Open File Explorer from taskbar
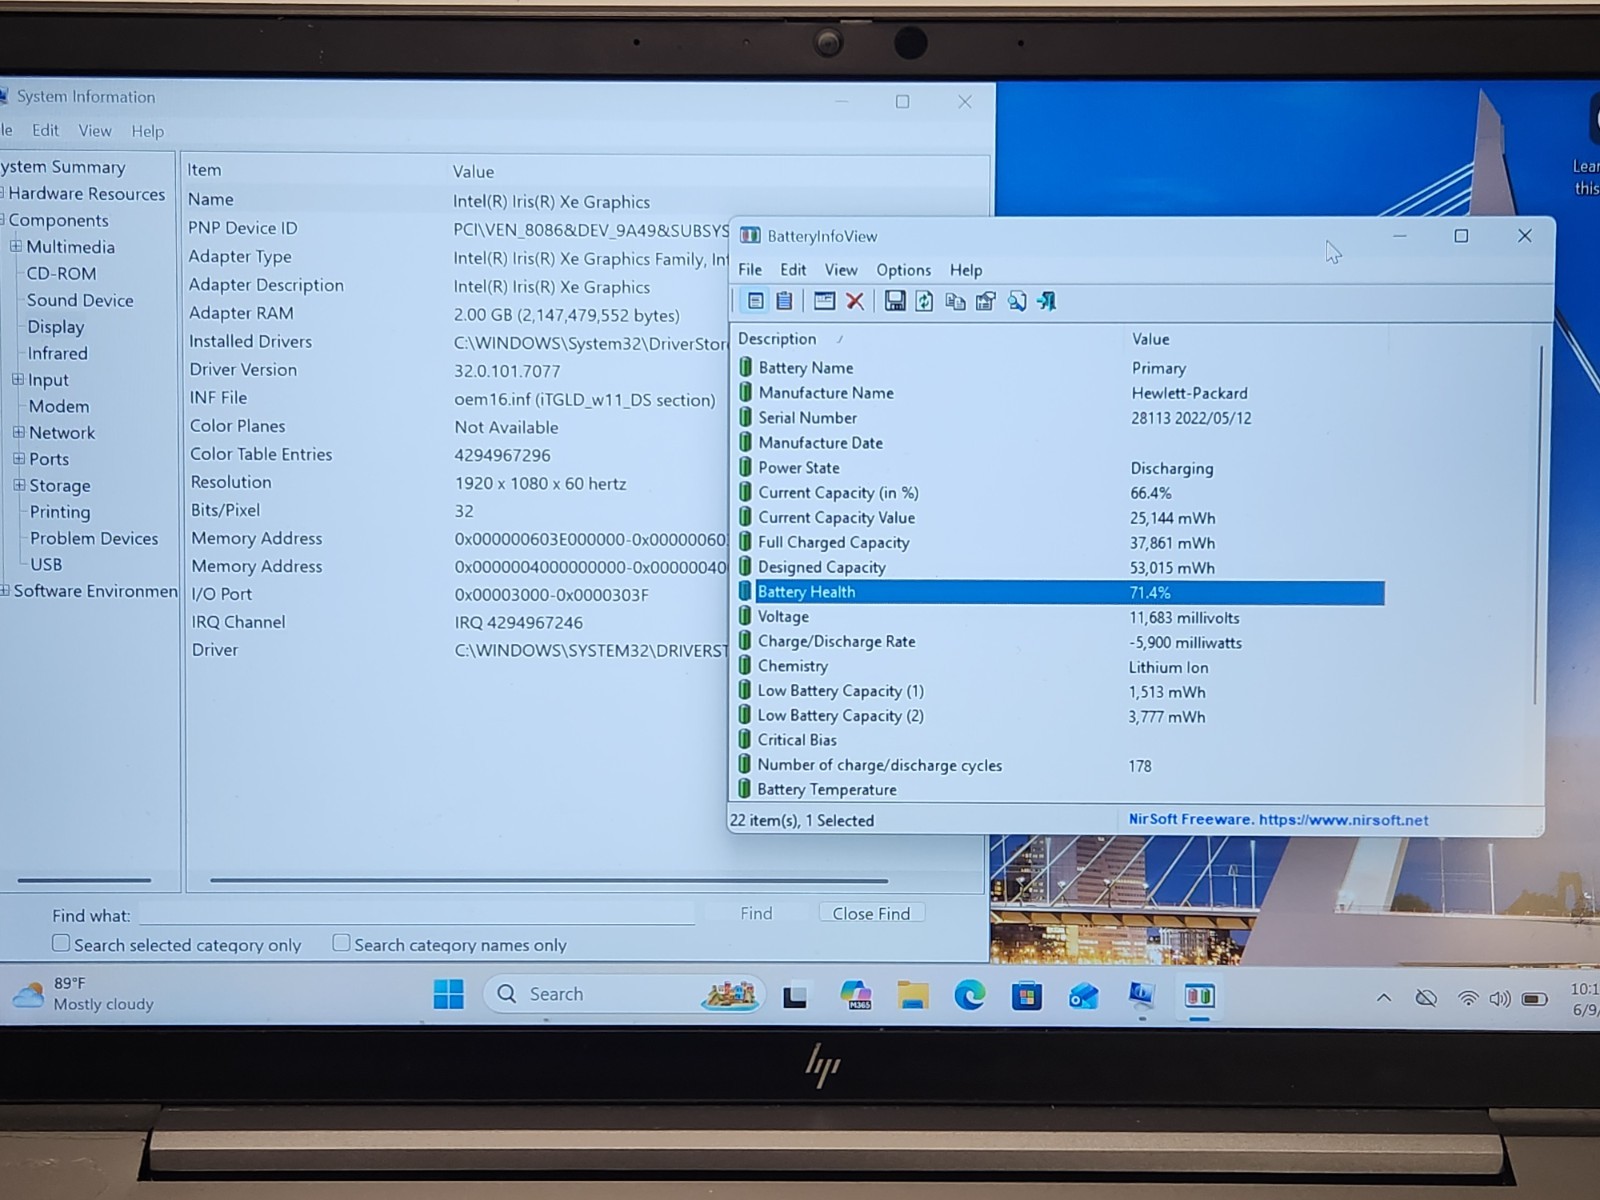This screenshot has height=1200, width=1600. [913, 995]
